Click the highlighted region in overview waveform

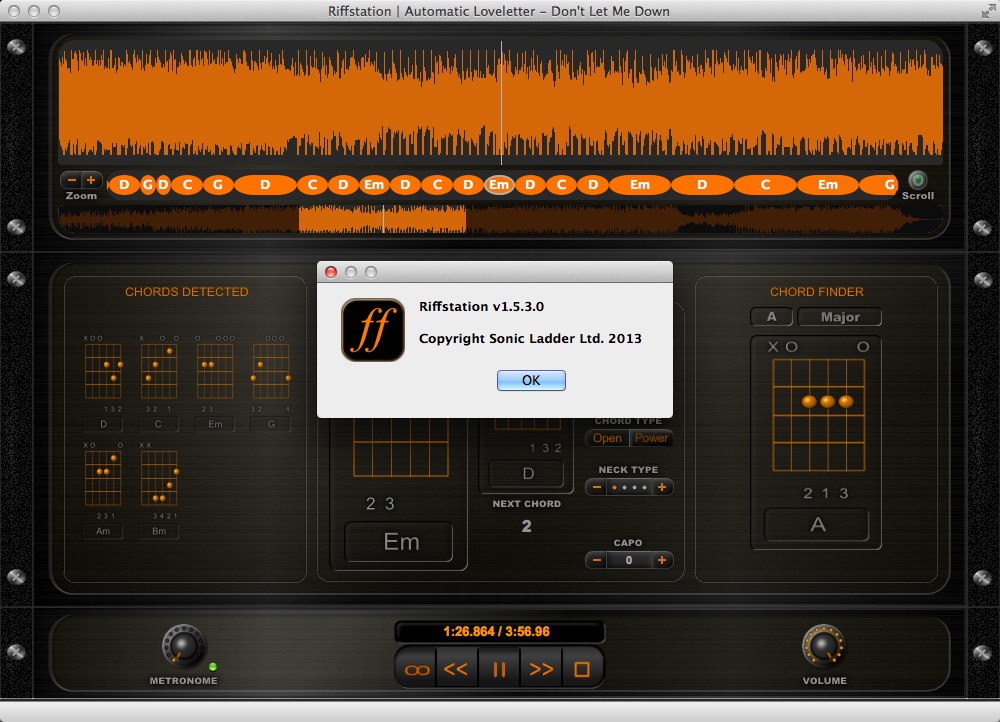382,219
